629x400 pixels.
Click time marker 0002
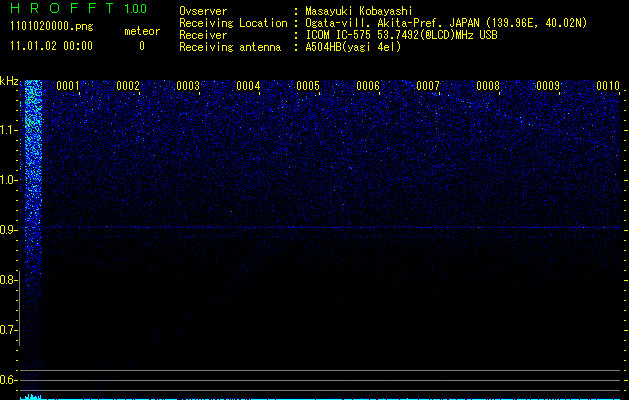click(128, 86)
